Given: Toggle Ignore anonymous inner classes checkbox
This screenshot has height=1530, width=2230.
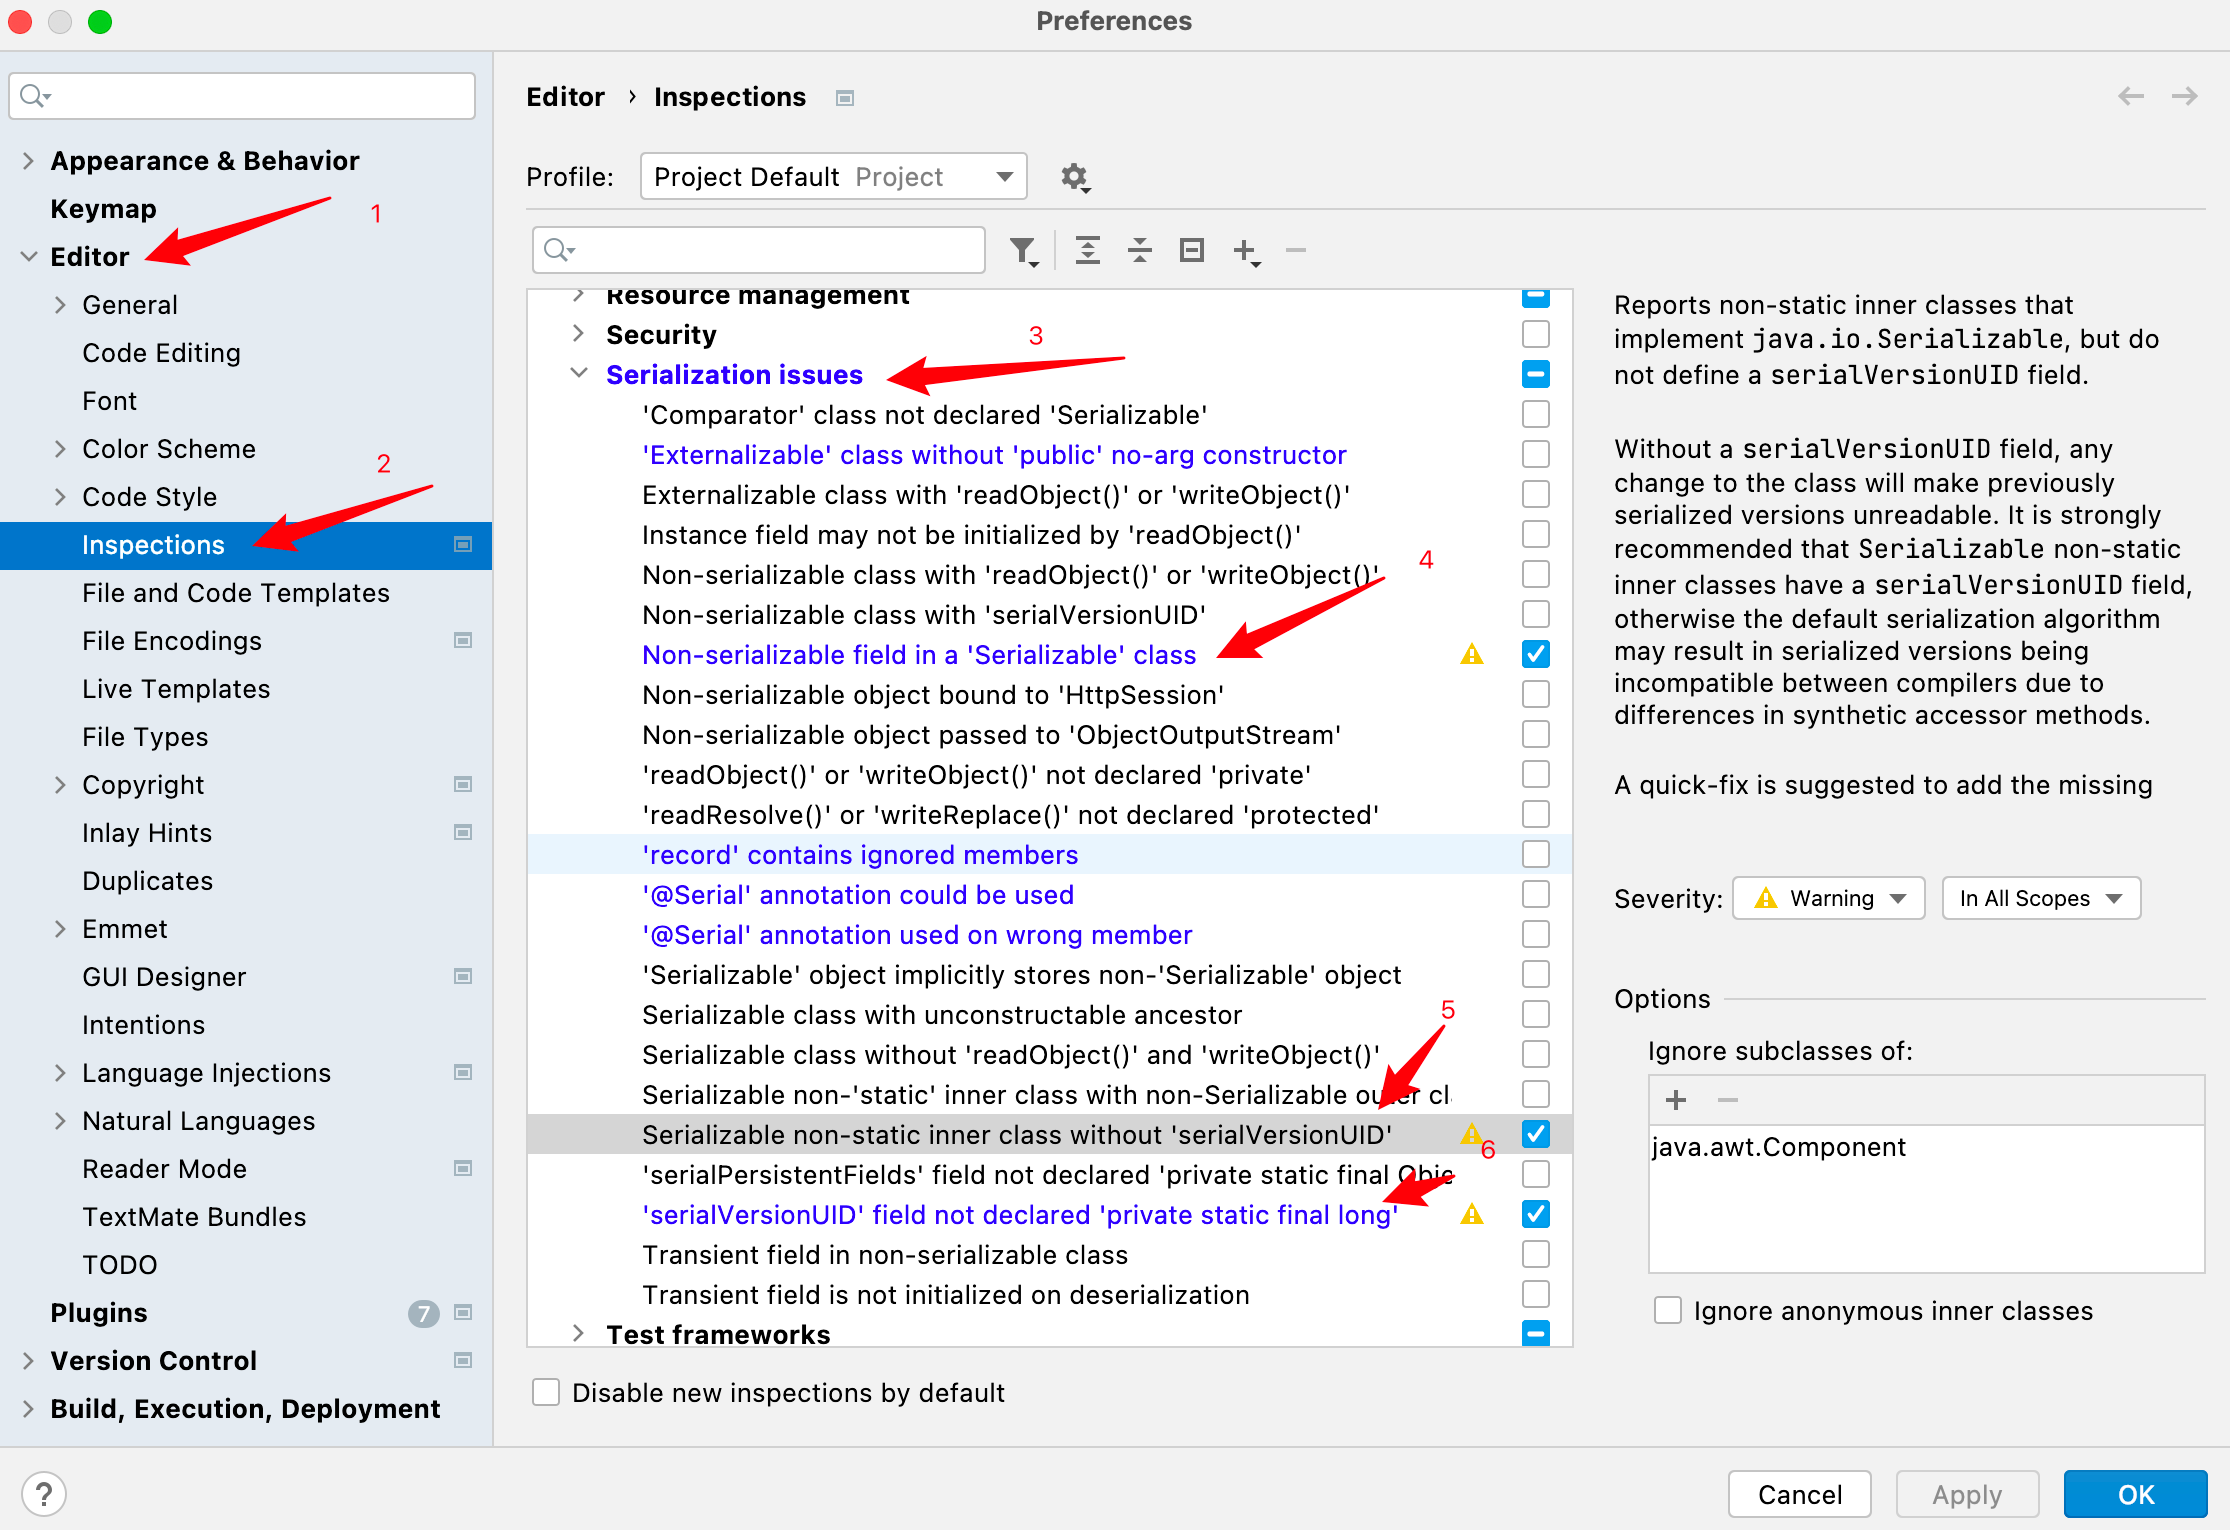Looking at the screenshot, I should click(1667, 1310).
